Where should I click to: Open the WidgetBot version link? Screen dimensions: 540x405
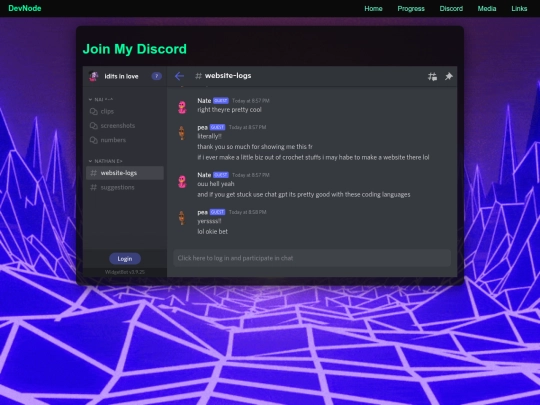pos(125,272)
